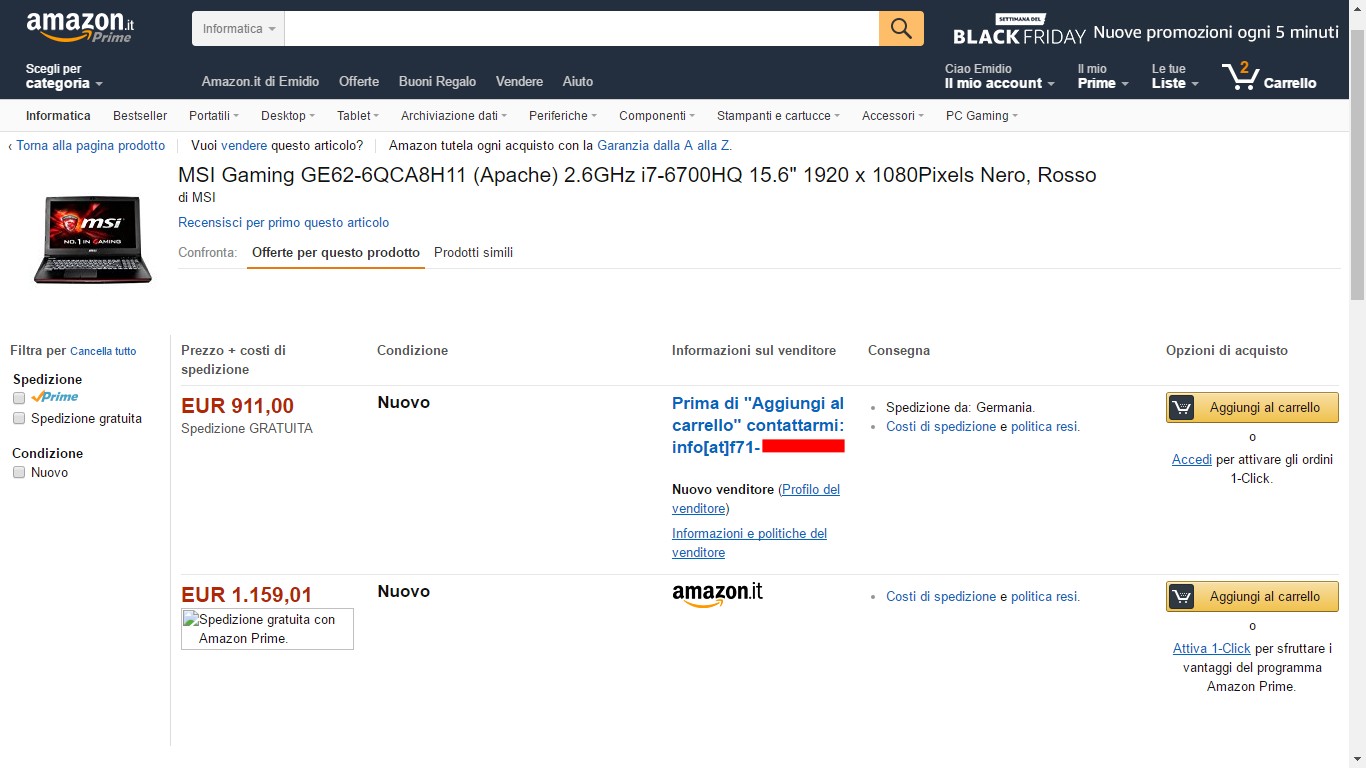Check the Spedizione gratuita filter

[x=19, y=419]
